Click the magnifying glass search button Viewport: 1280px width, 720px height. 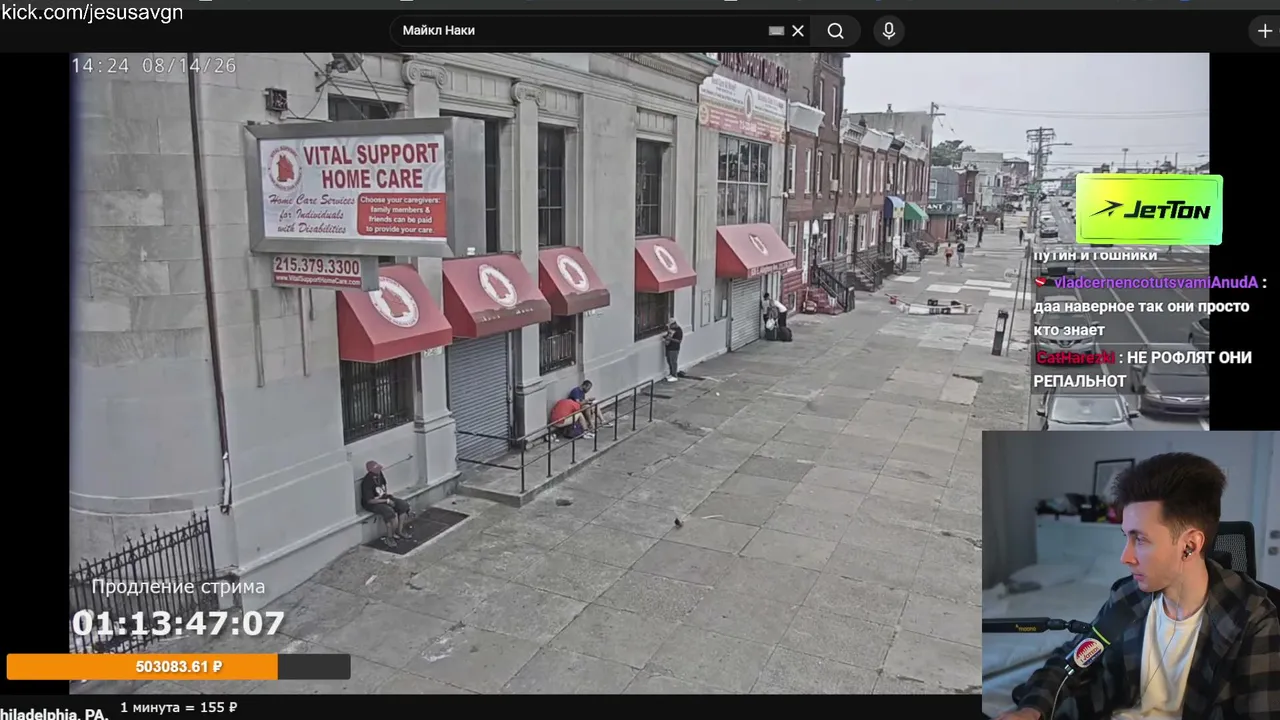pyautogui.click(x=836, y=31)
